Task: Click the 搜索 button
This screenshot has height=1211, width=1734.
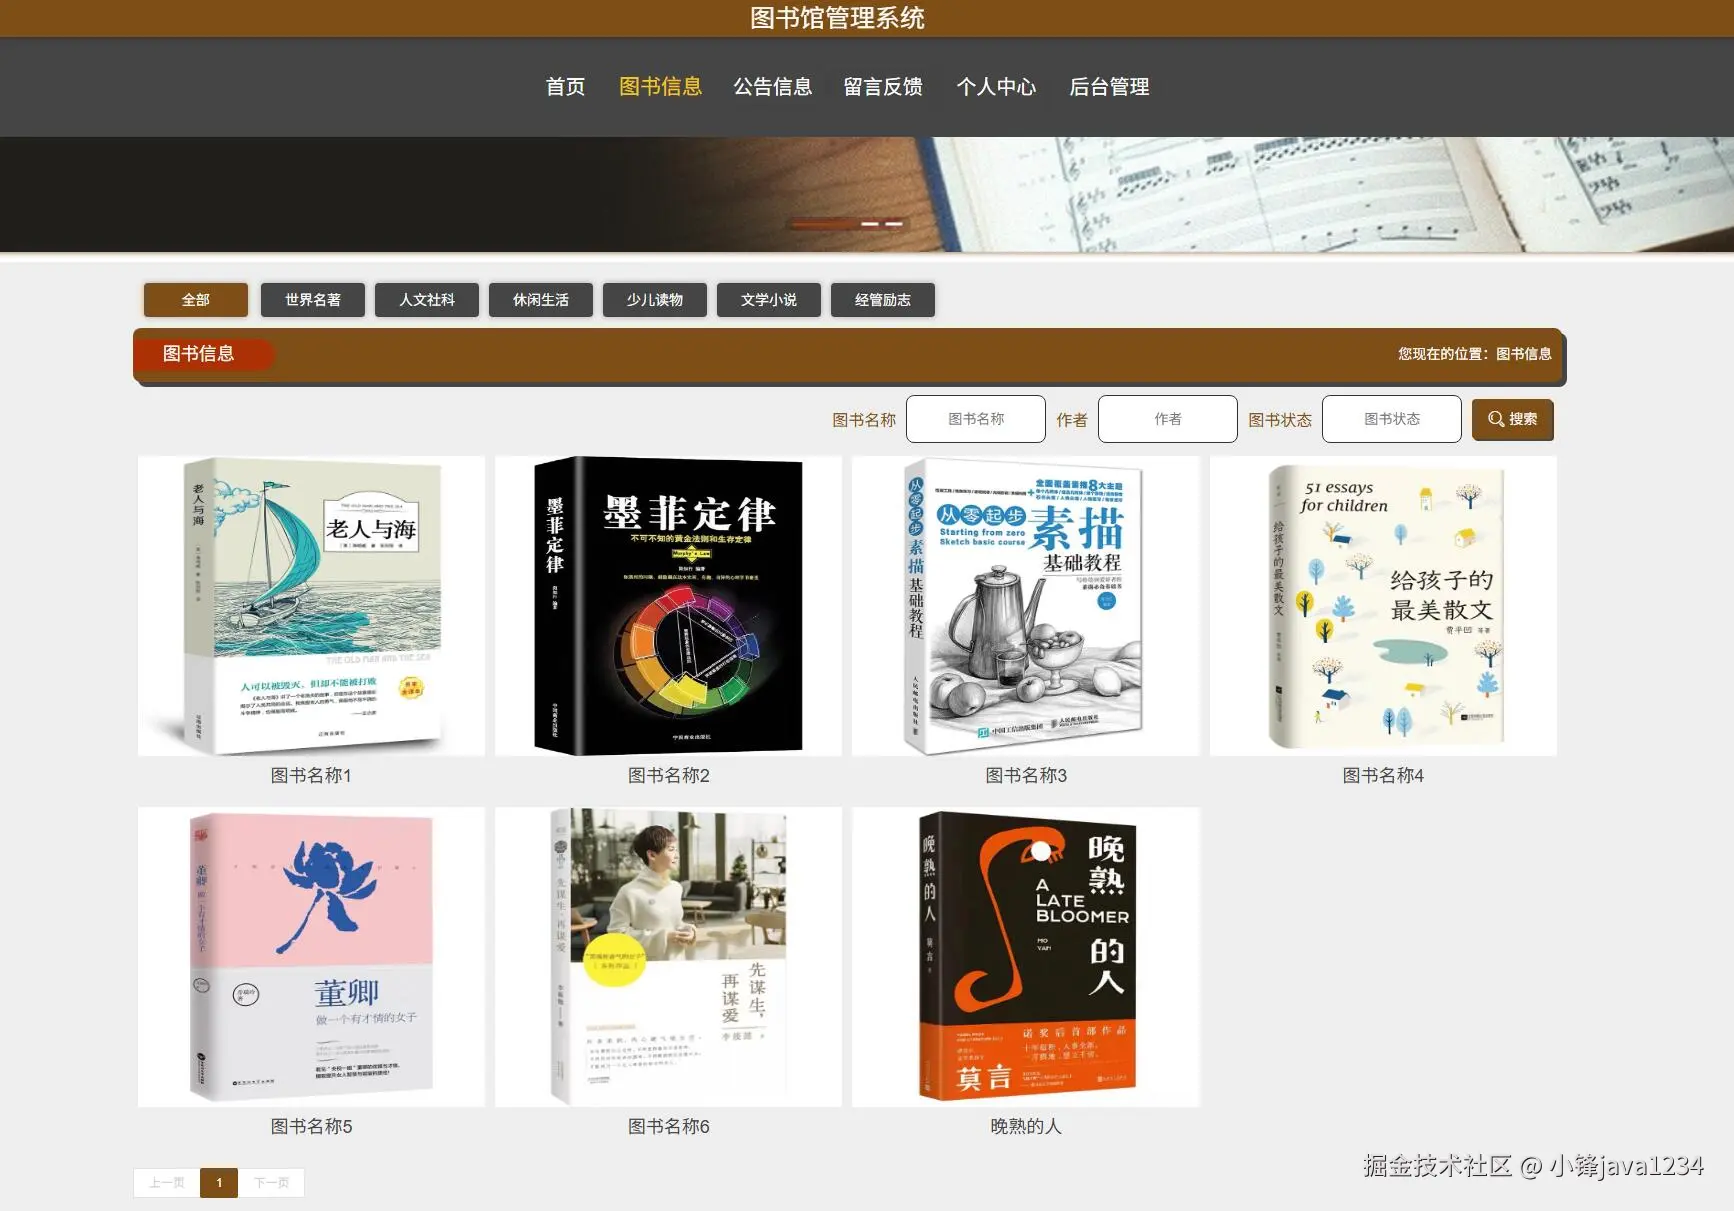Action: click(x=1513, y=419)
